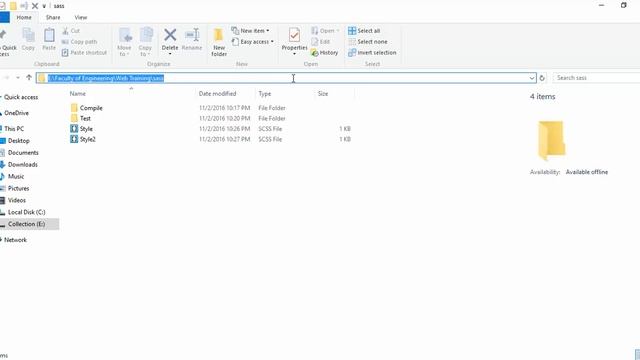Open Downloads in navigation pane

[22, 164]
